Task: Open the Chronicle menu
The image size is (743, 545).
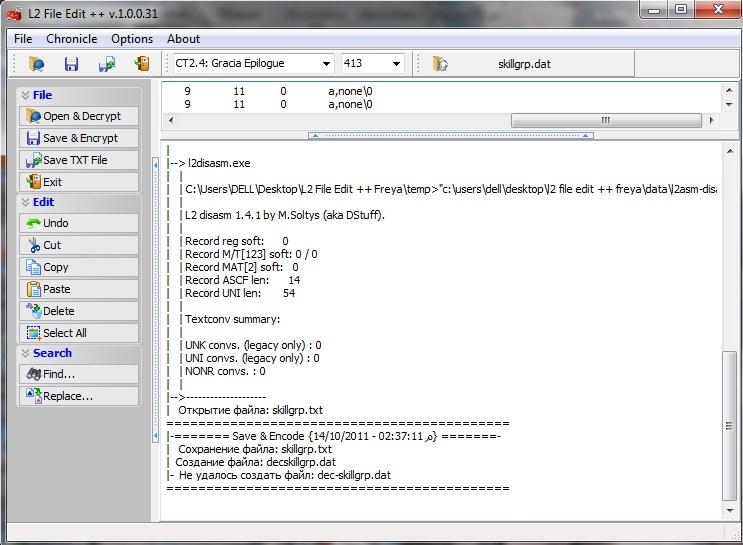Action: [72, 39]
